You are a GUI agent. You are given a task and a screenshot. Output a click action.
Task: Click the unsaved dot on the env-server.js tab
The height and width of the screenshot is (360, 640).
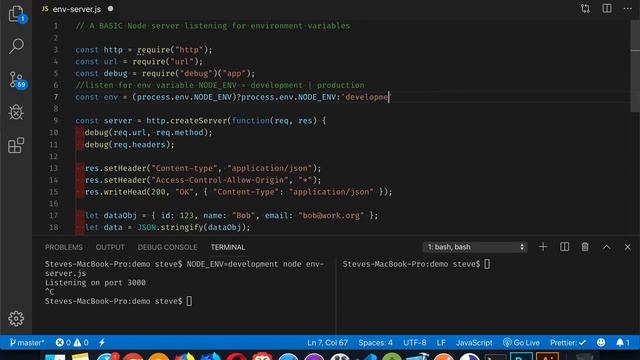click(x=110, y=9)
